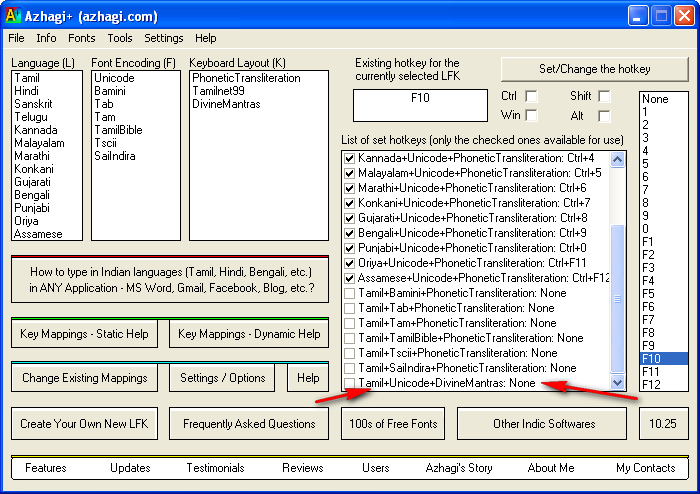The width and height of the screenshot is (700, 494).
Task: Click the Help button beside Settings / Options
Action: click(x=308, y=378)
